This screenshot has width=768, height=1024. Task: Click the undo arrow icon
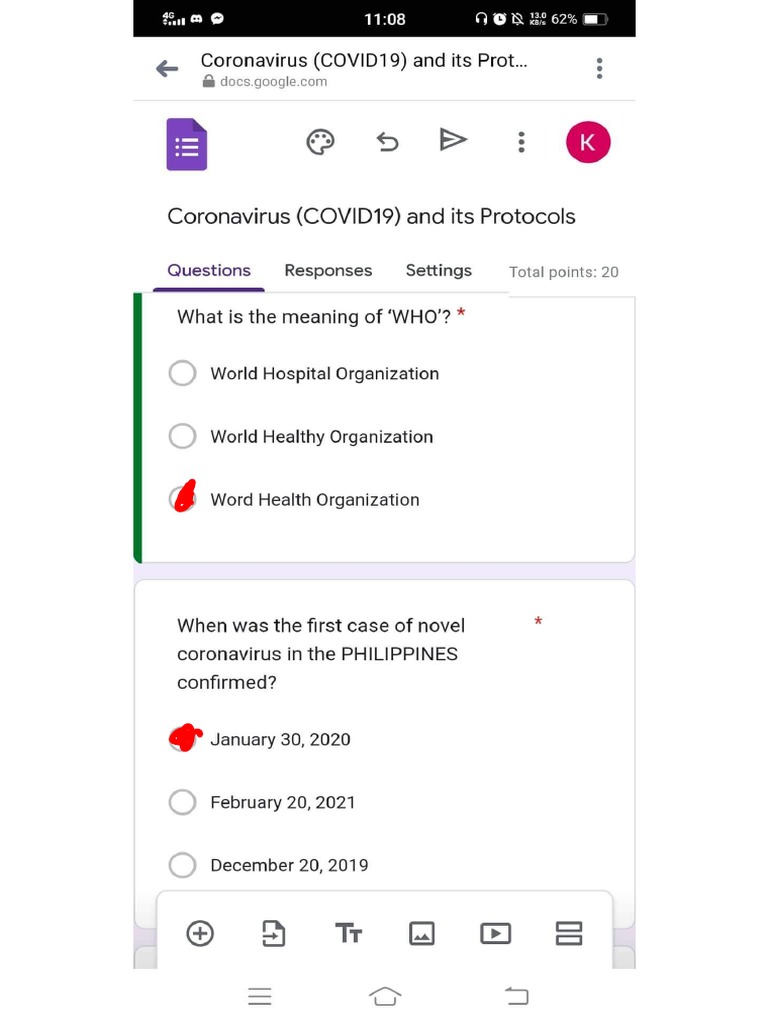387,142
